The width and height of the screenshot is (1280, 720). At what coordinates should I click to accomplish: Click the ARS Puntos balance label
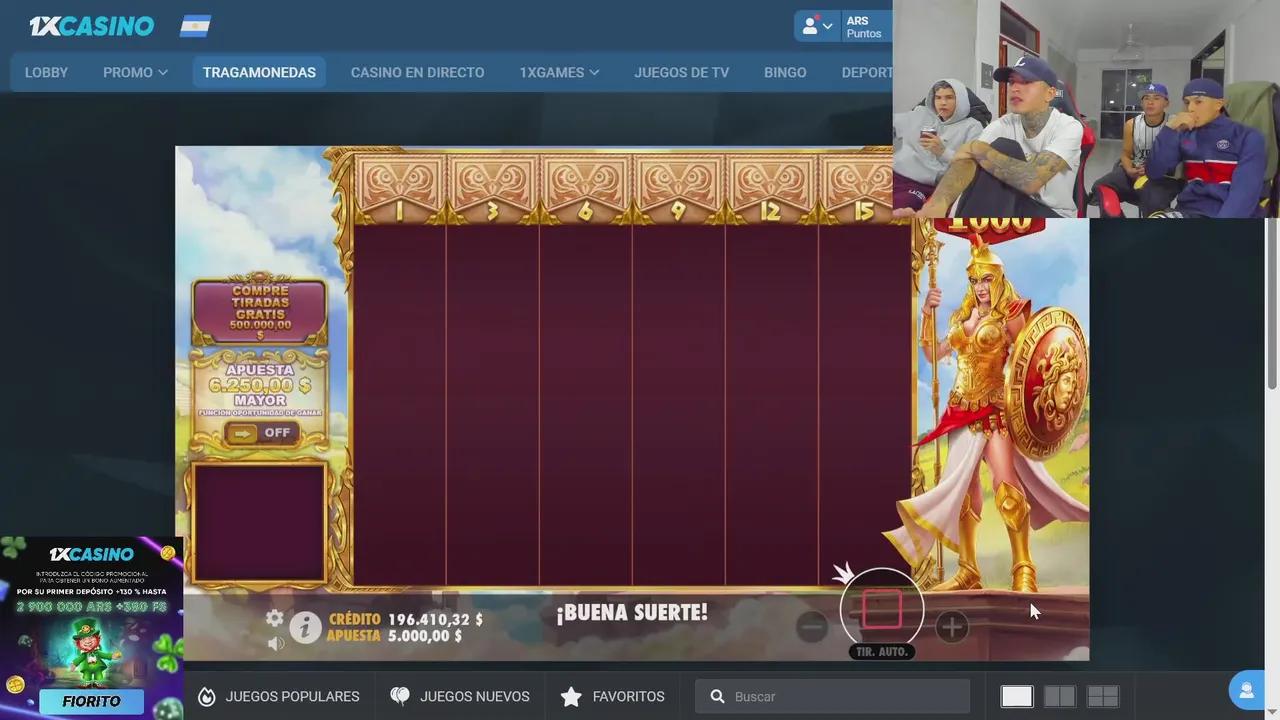tap(864, 27)
